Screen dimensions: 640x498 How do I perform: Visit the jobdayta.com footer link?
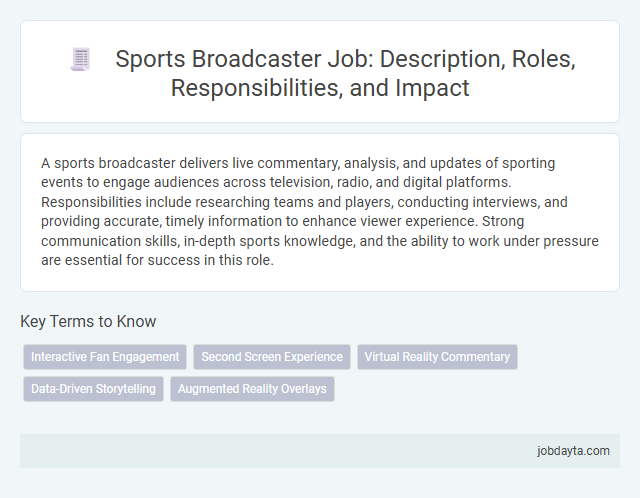573,451
